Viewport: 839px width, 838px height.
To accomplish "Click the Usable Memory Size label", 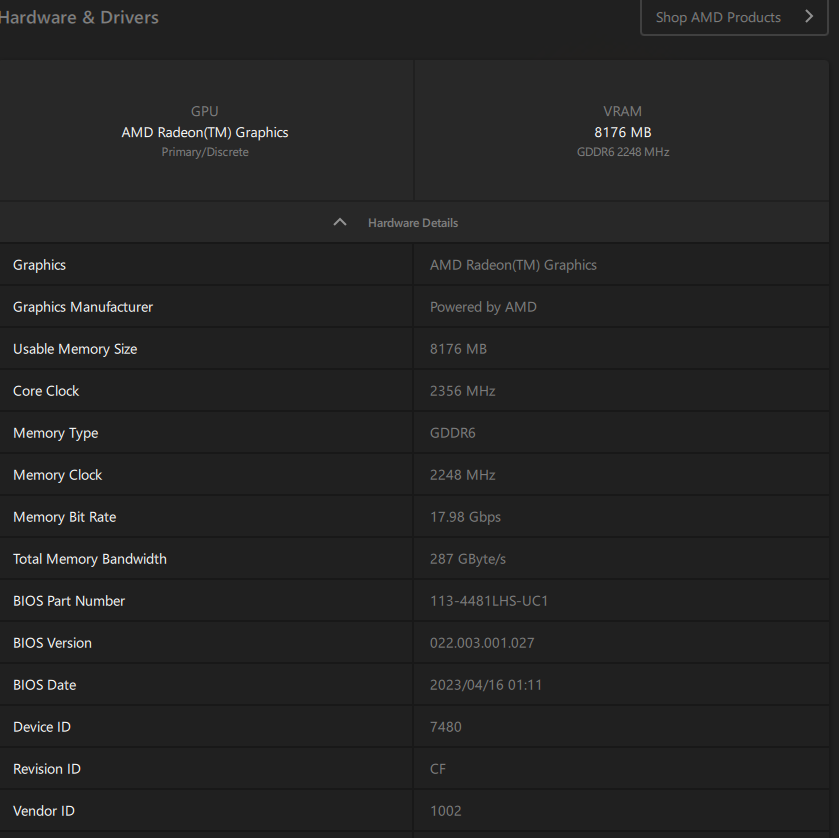I will point(75,349).
